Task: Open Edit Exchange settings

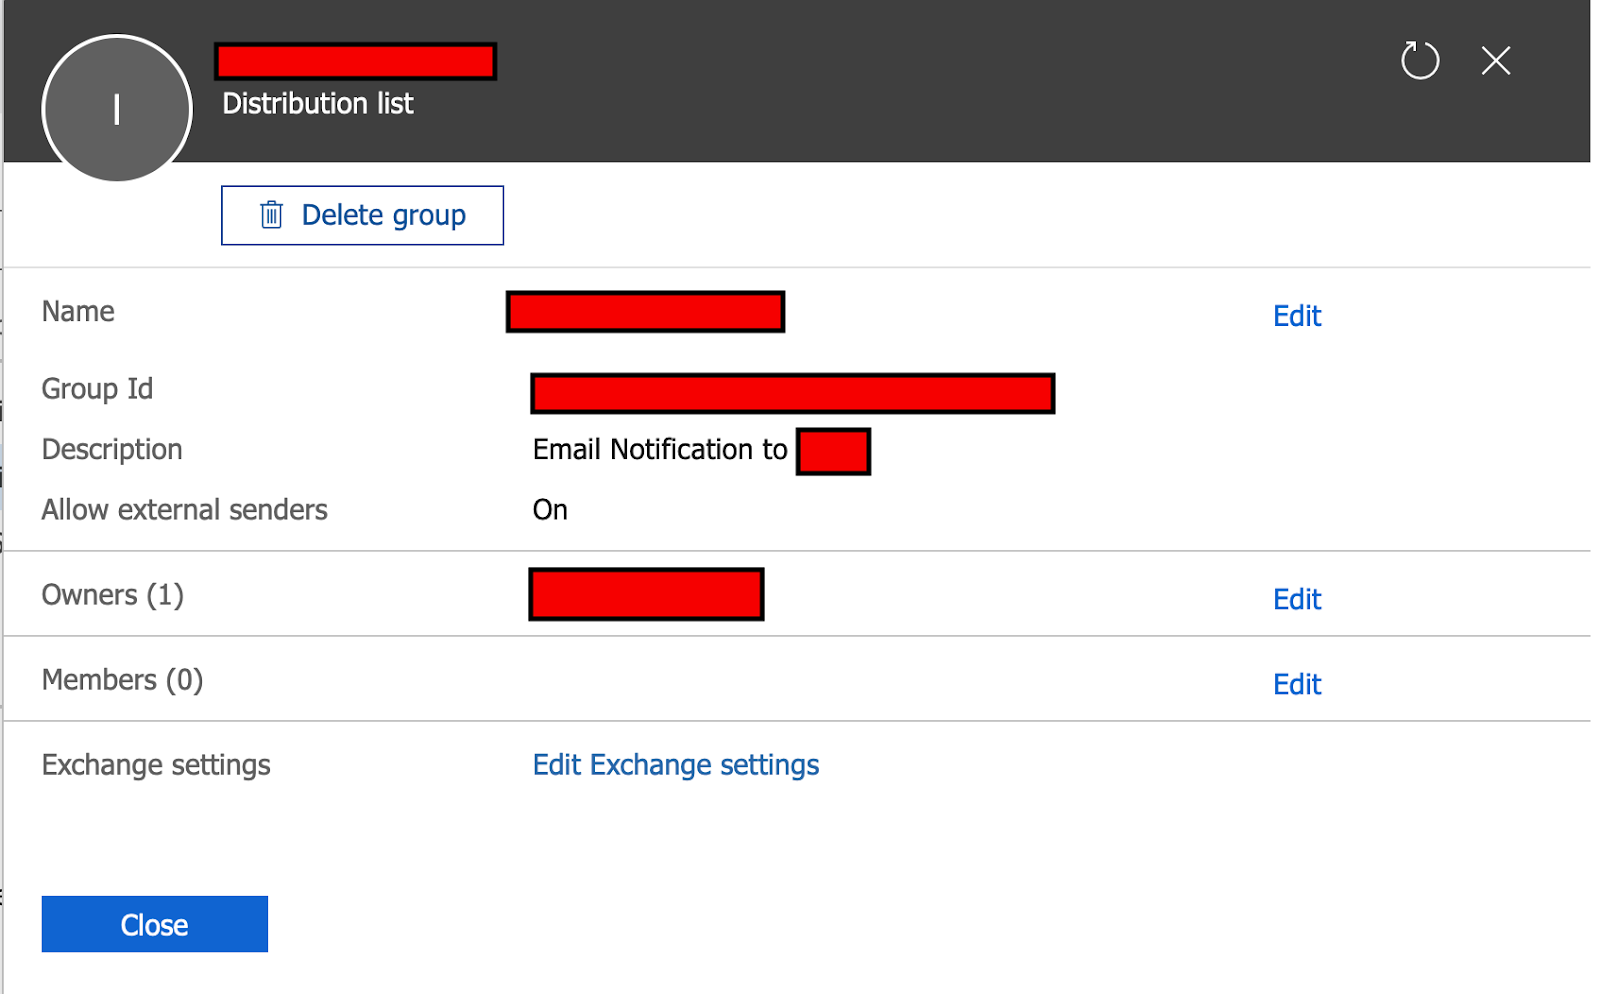Action: point(675,764)
